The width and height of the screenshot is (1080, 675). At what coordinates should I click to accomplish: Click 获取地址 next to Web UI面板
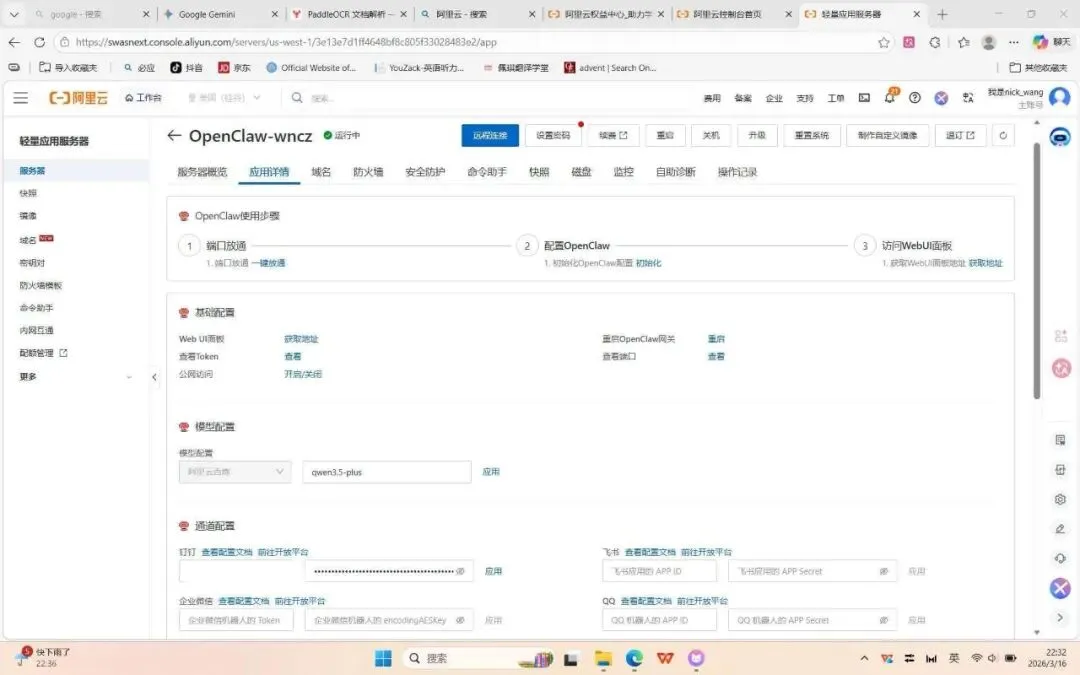[x=301, y=339]
